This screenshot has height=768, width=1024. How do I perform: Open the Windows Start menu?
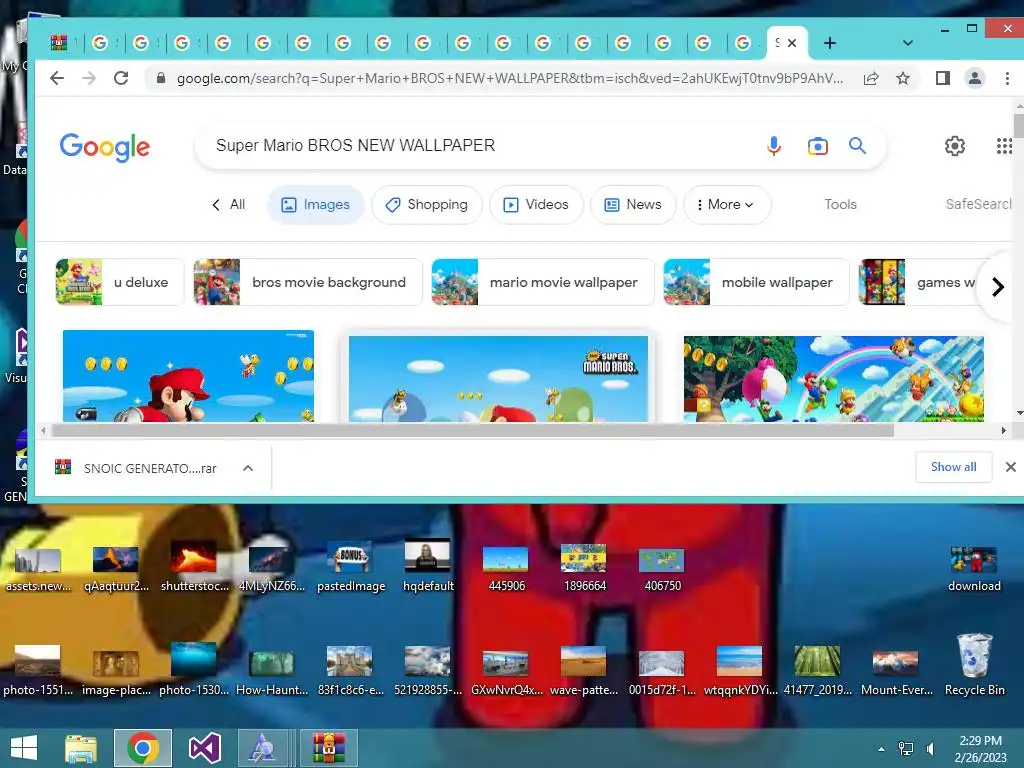click(24, 748)
